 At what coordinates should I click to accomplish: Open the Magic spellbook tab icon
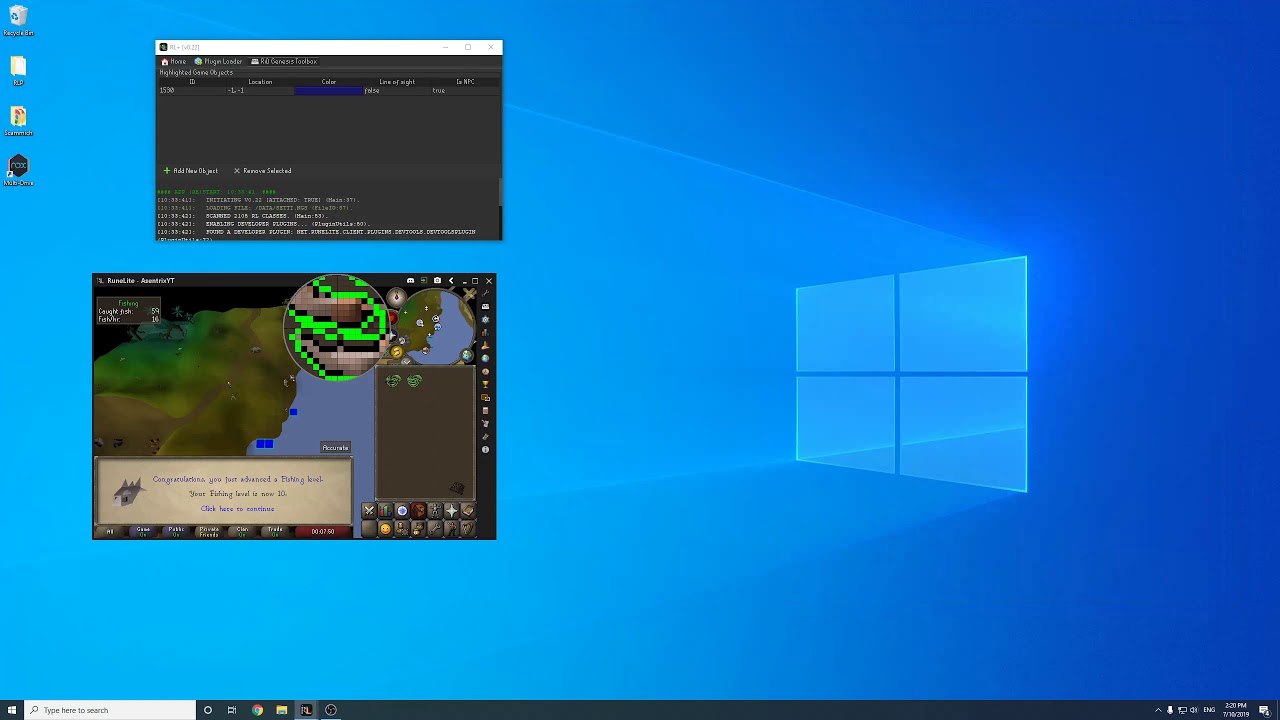(468, 510)
